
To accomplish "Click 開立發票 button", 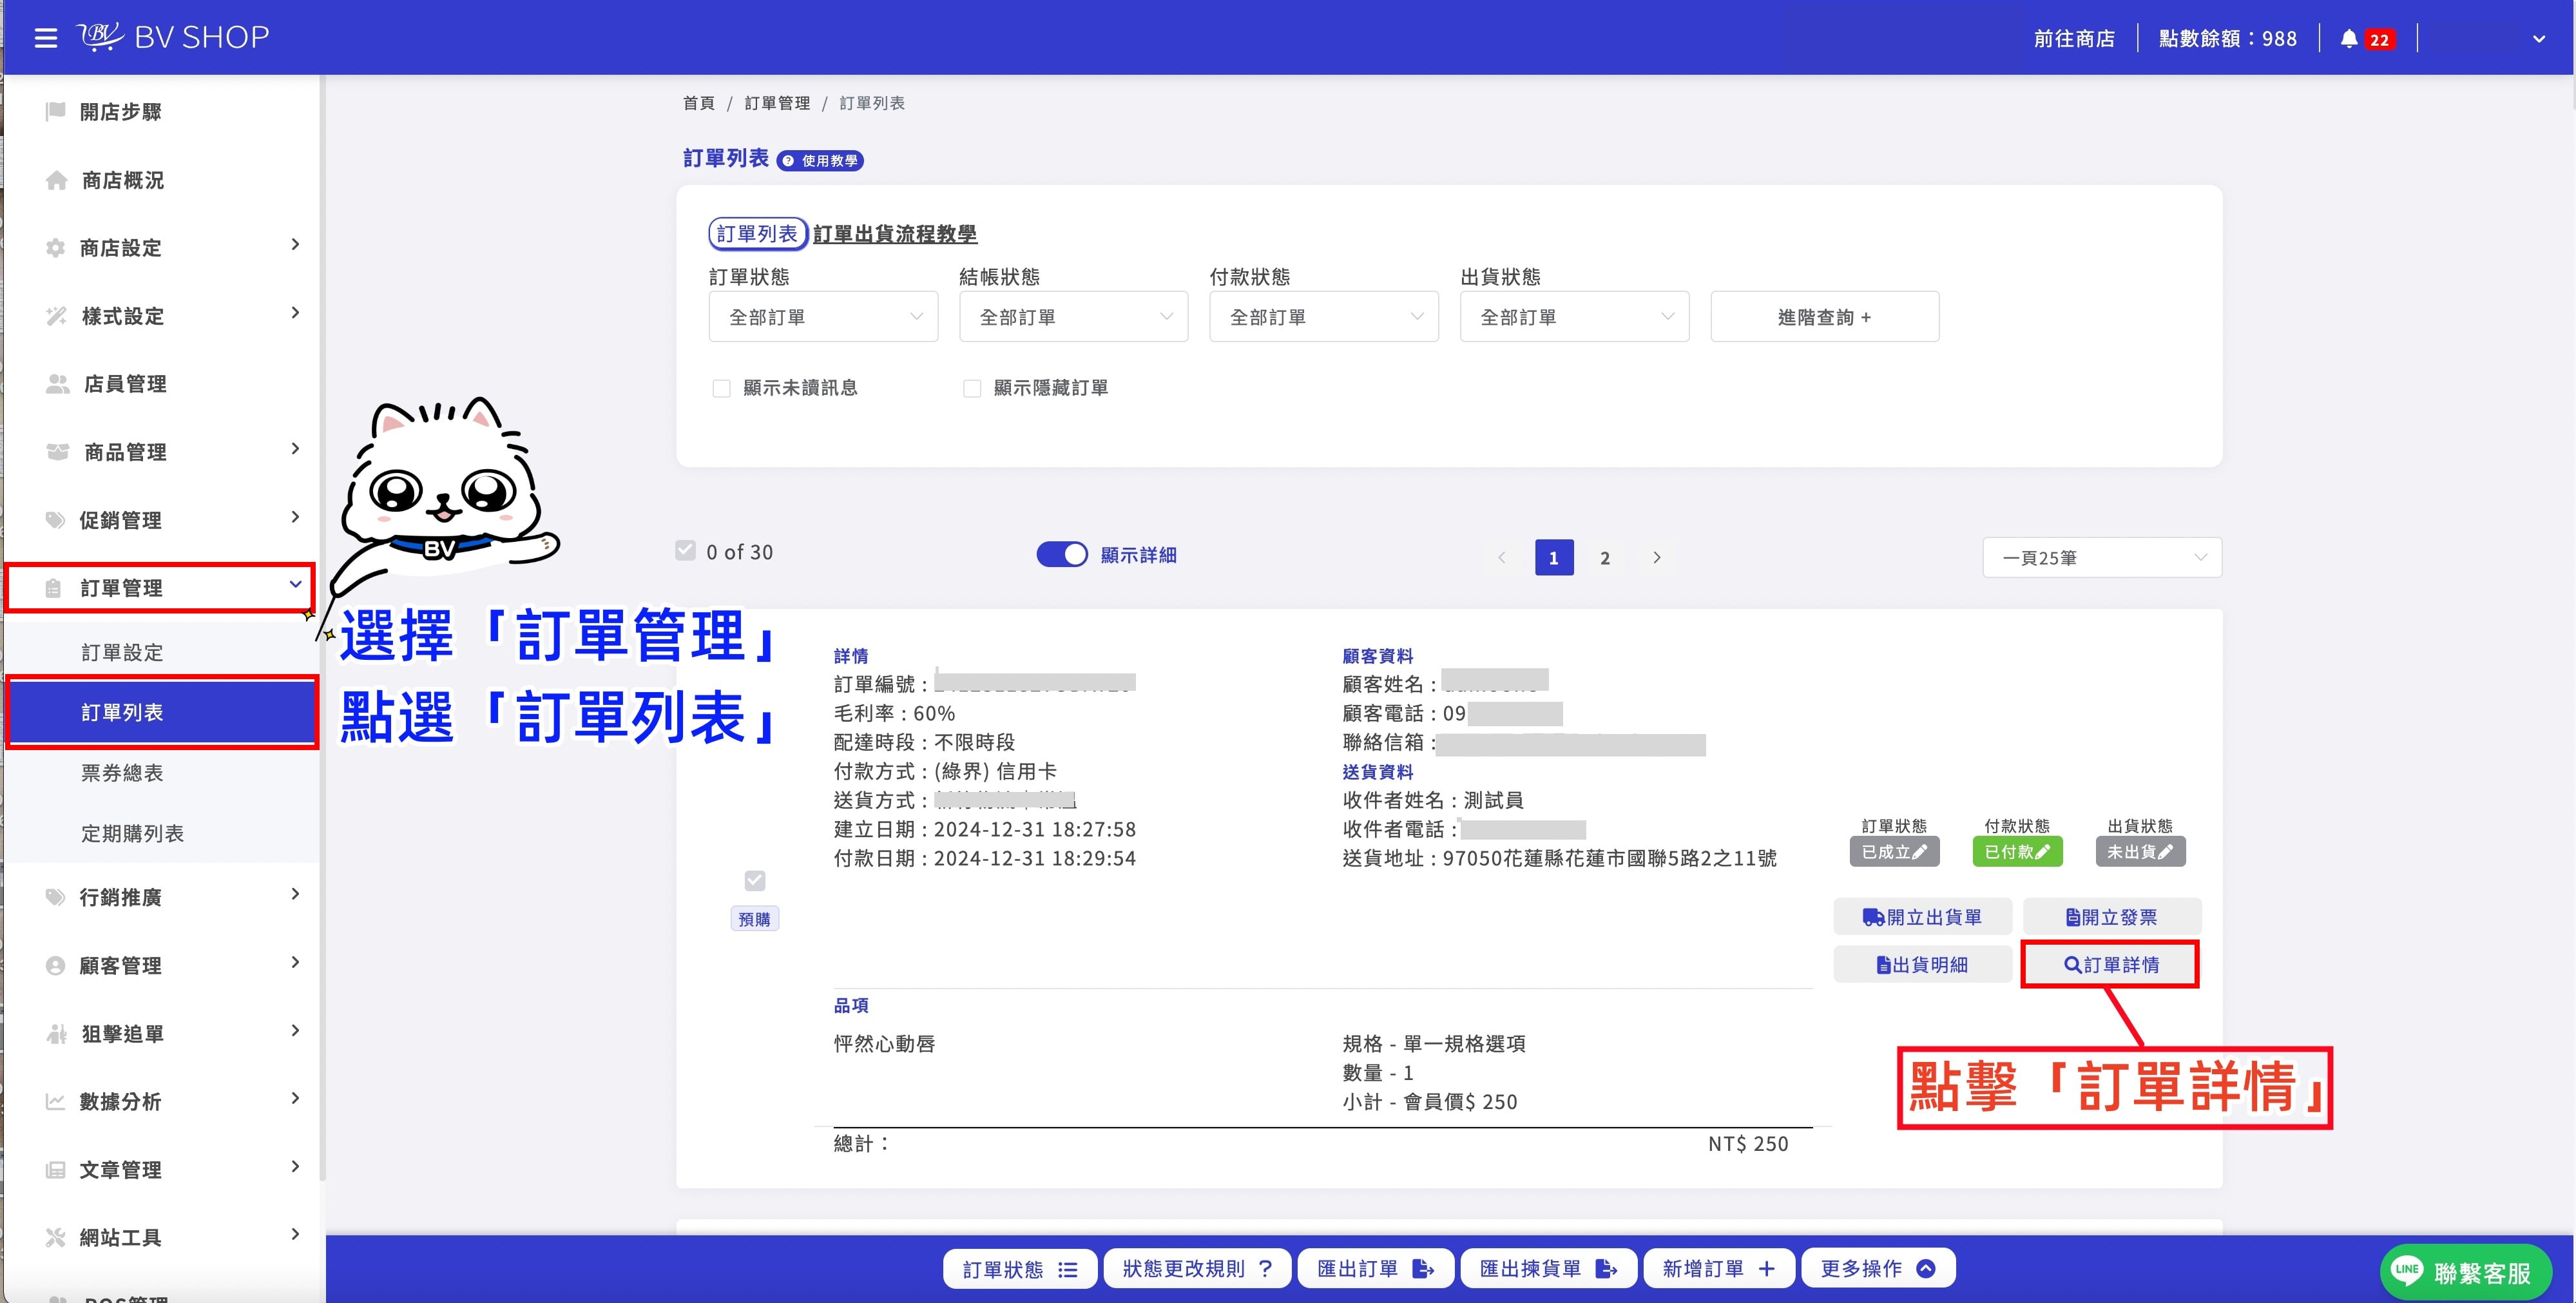I will [2111, 917].
